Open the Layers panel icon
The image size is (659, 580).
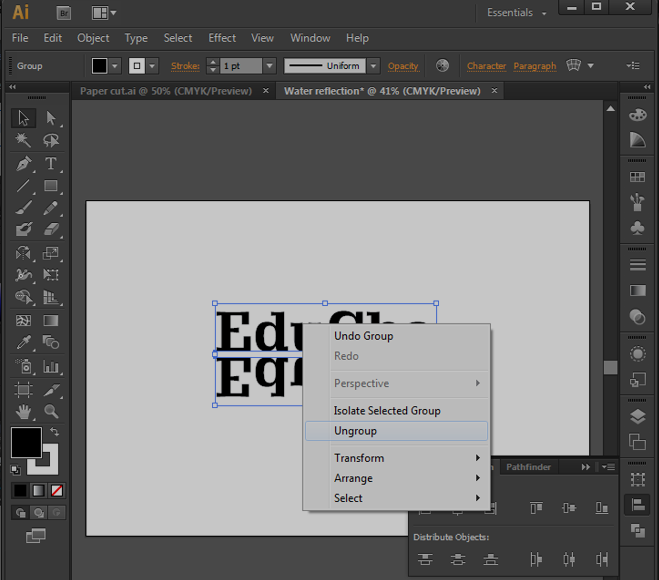(637, 417)
